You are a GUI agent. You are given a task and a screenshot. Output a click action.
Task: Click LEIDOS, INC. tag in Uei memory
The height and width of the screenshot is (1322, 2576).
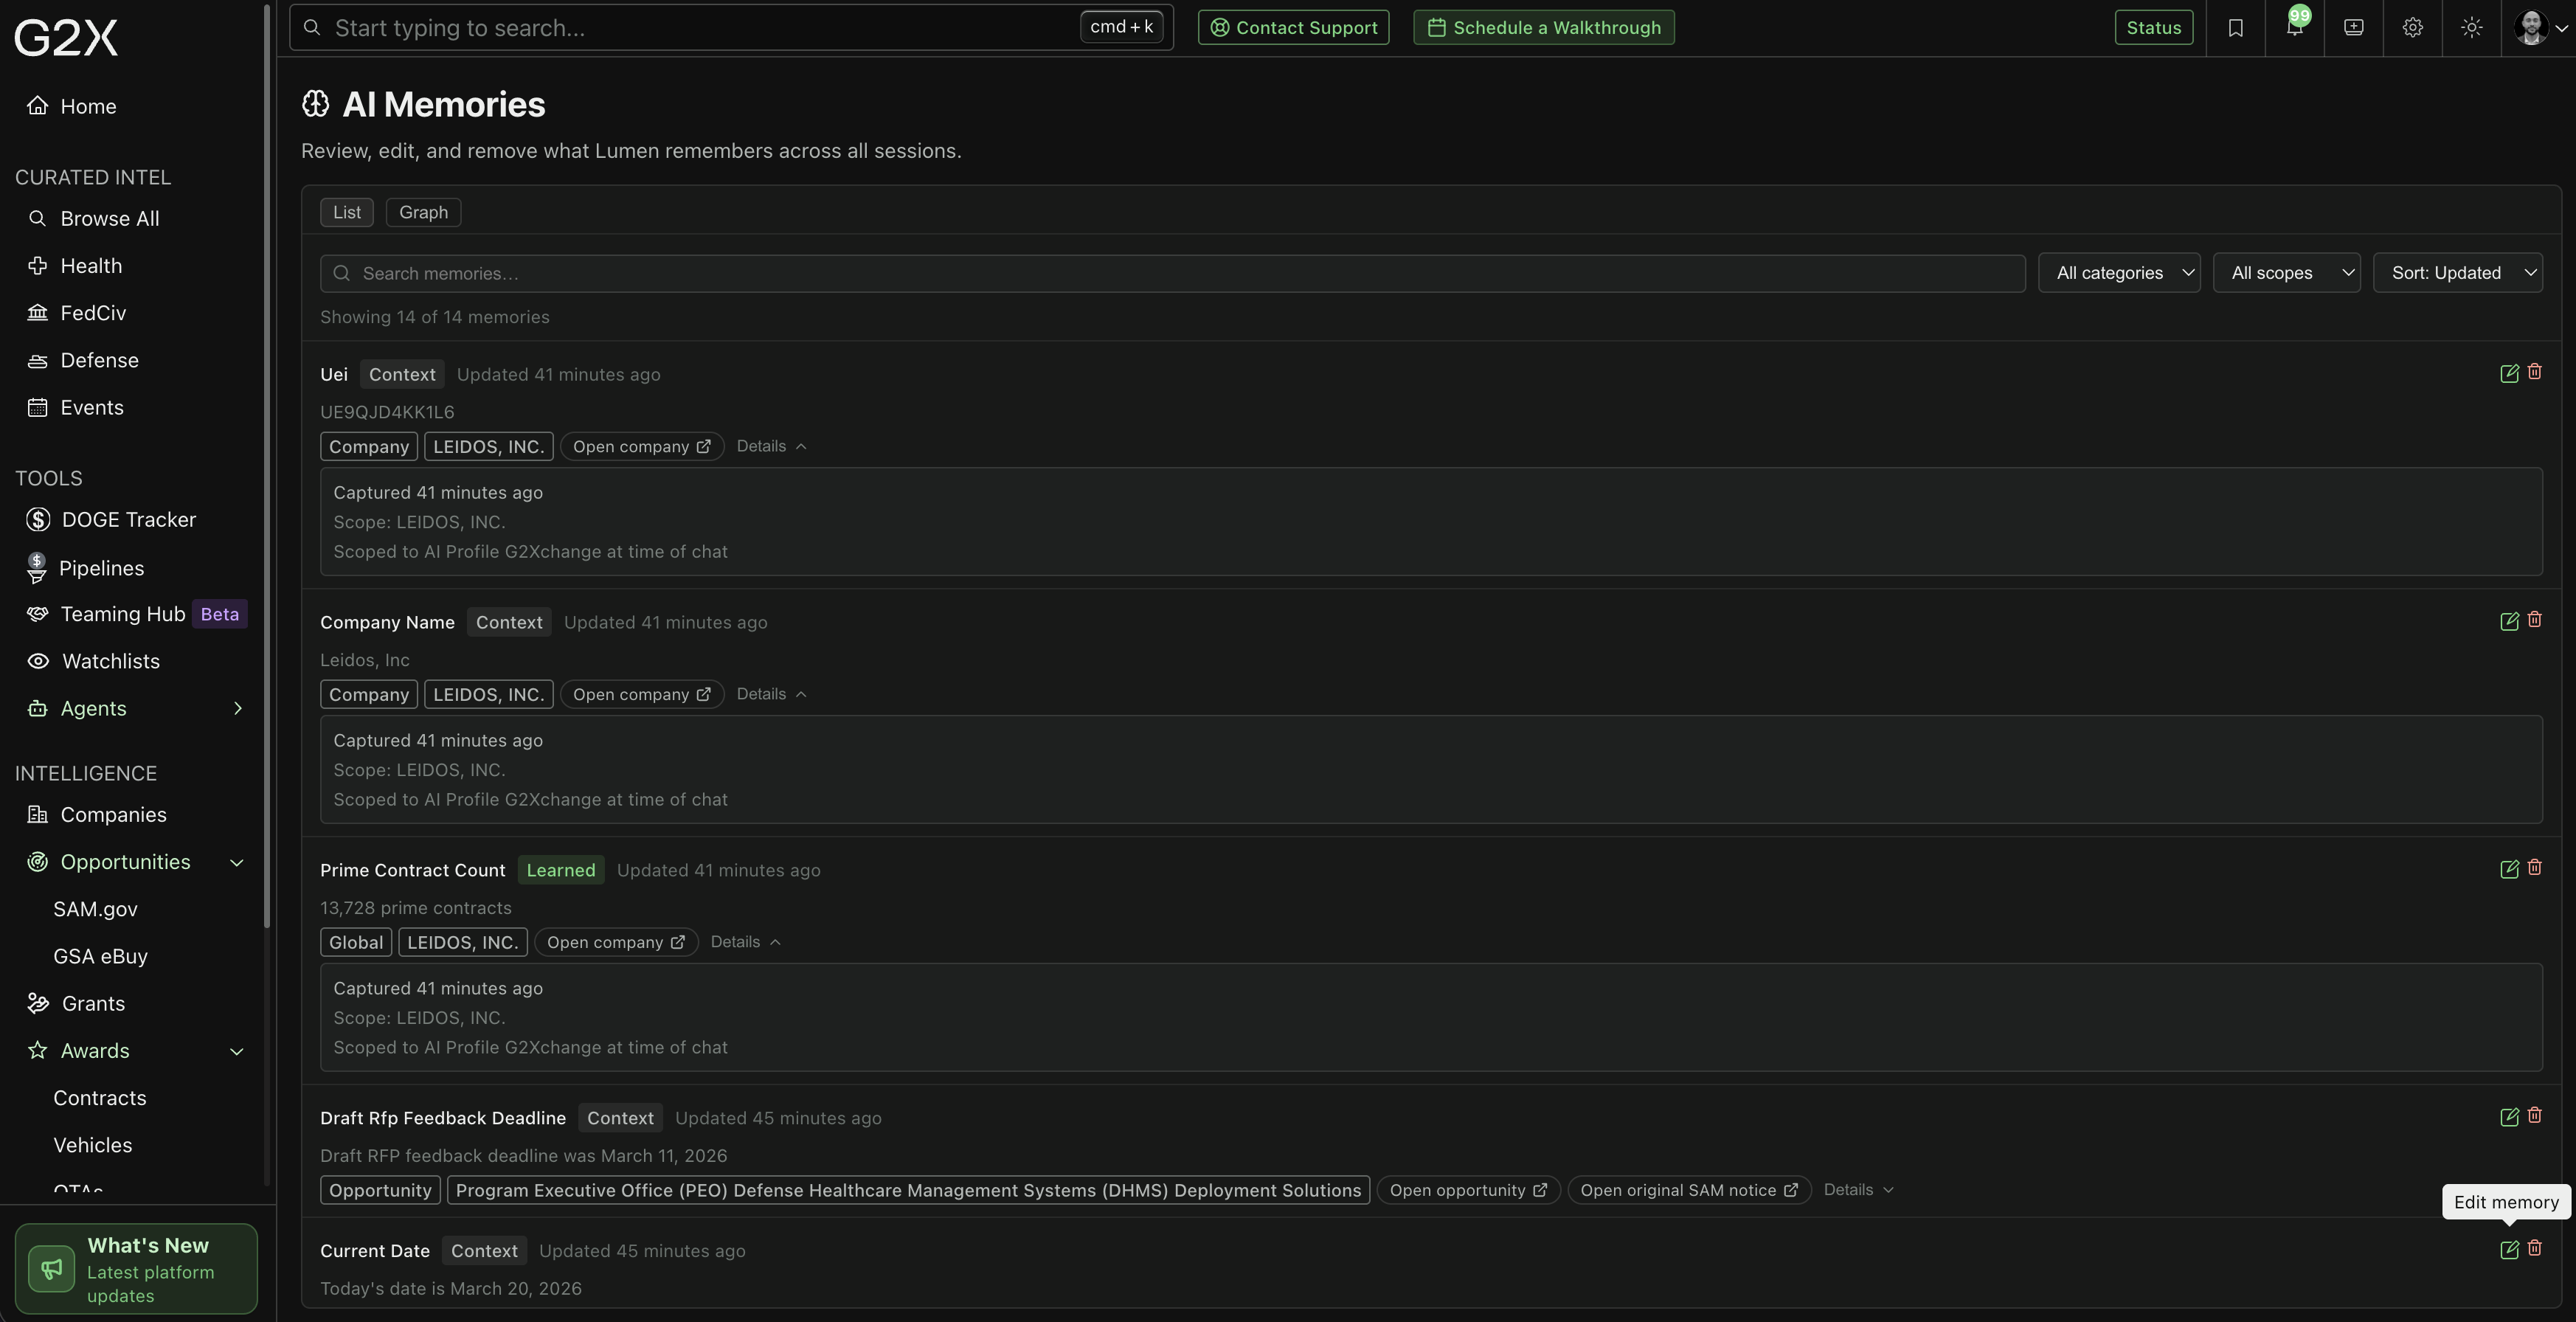pos(488,446)
